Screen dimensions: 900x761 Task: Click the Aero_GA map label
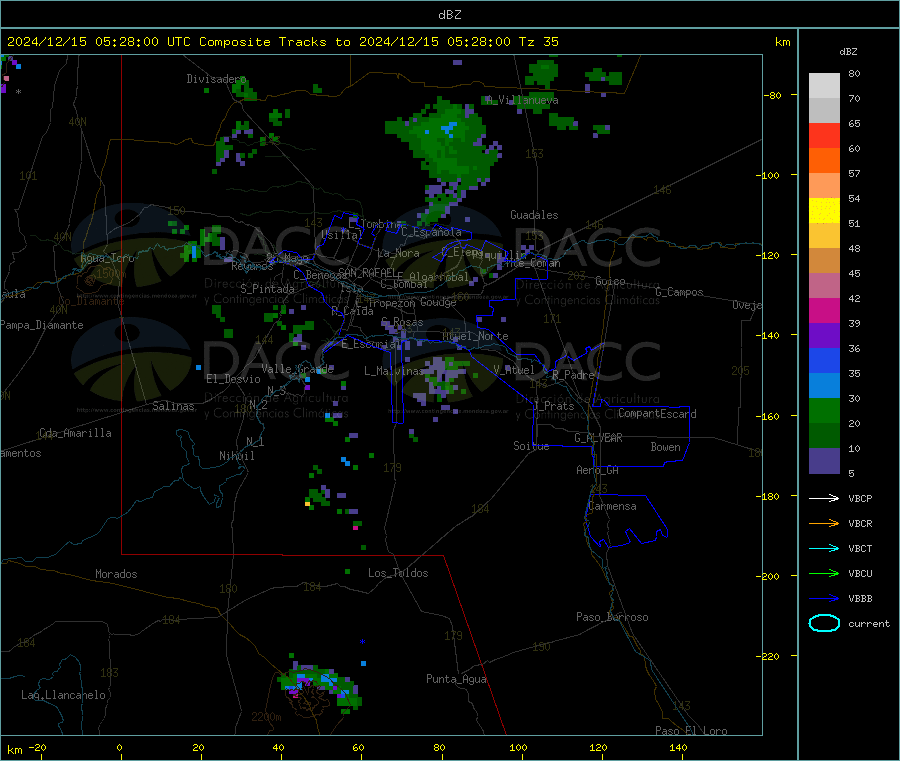597,470
